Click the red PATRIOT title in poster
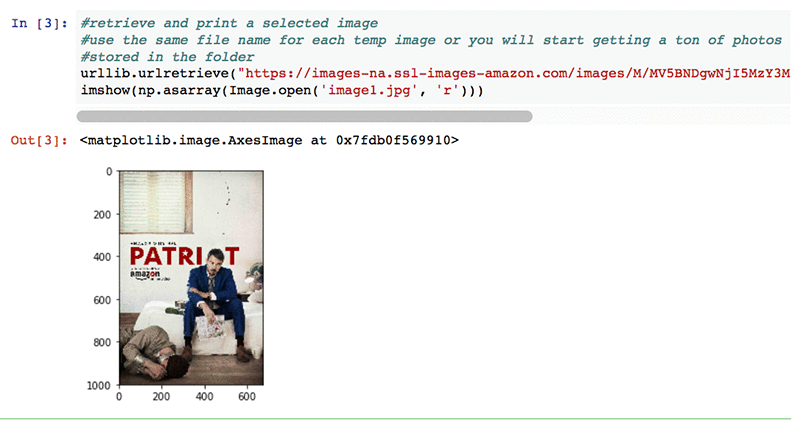This screenshot has width=800, height=427. point(184,257)
